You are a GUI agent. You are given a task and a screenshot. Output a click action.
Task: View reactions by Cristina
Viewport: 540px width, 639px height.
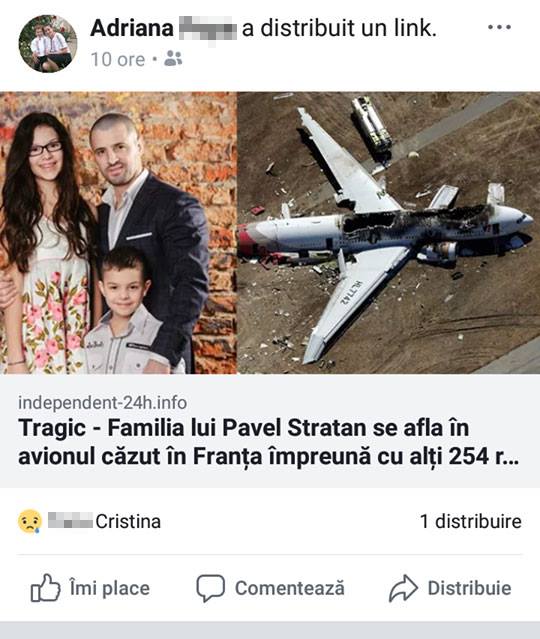tap(105, 521)
